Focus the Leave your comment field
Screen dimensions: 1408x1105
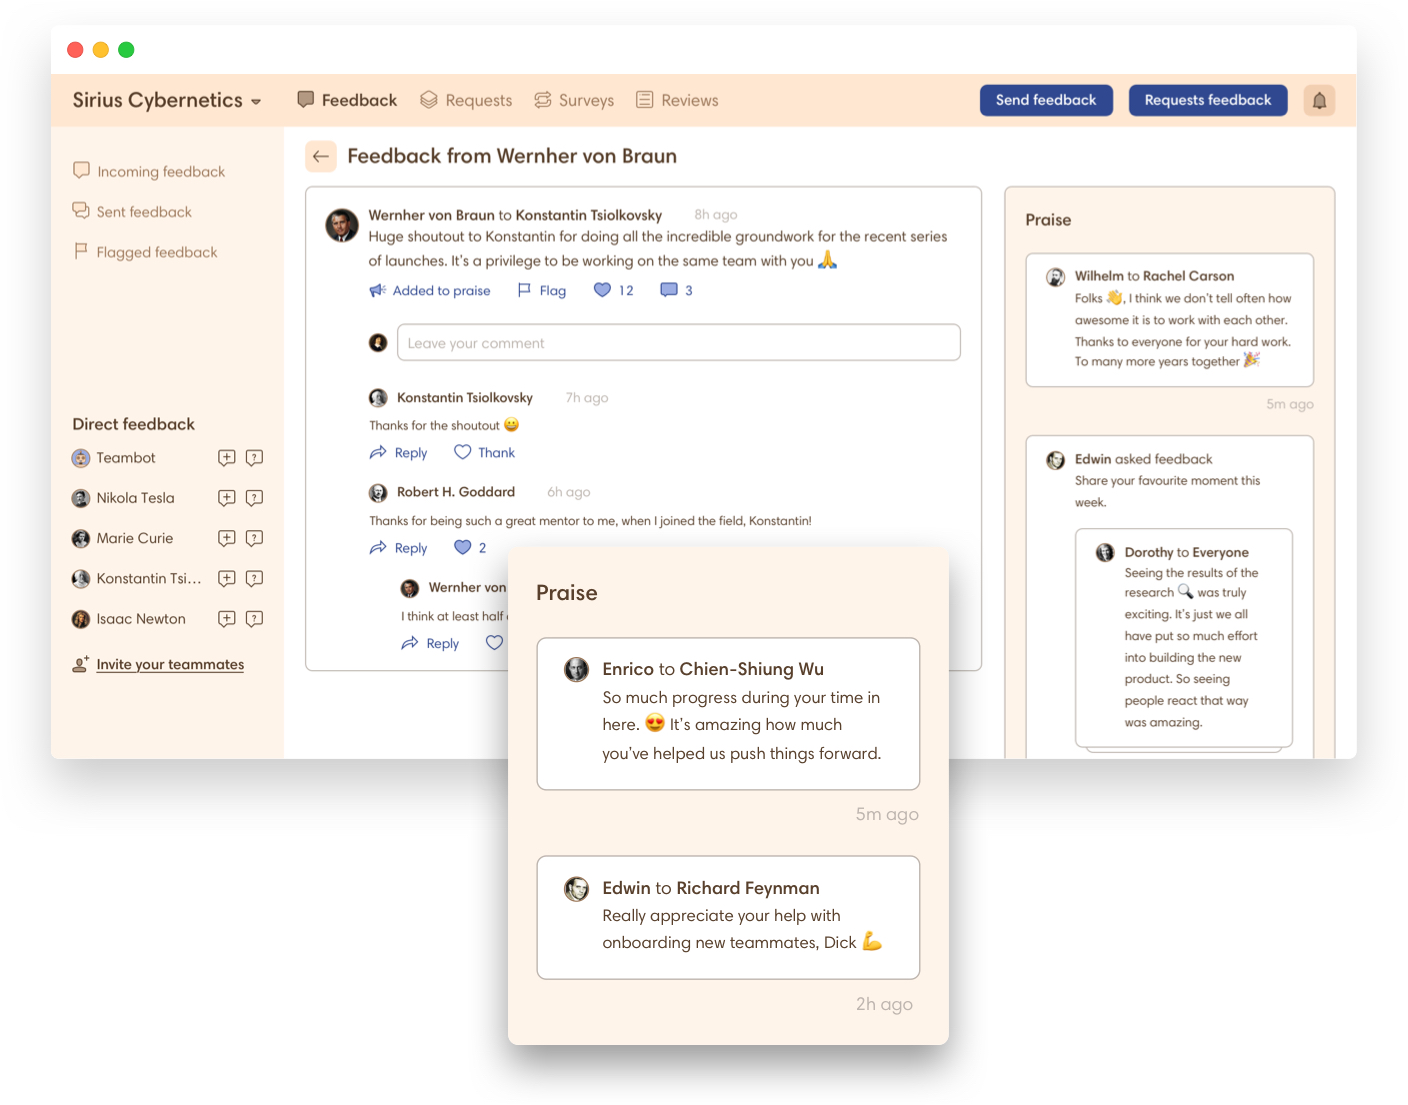tap(678, 343)
